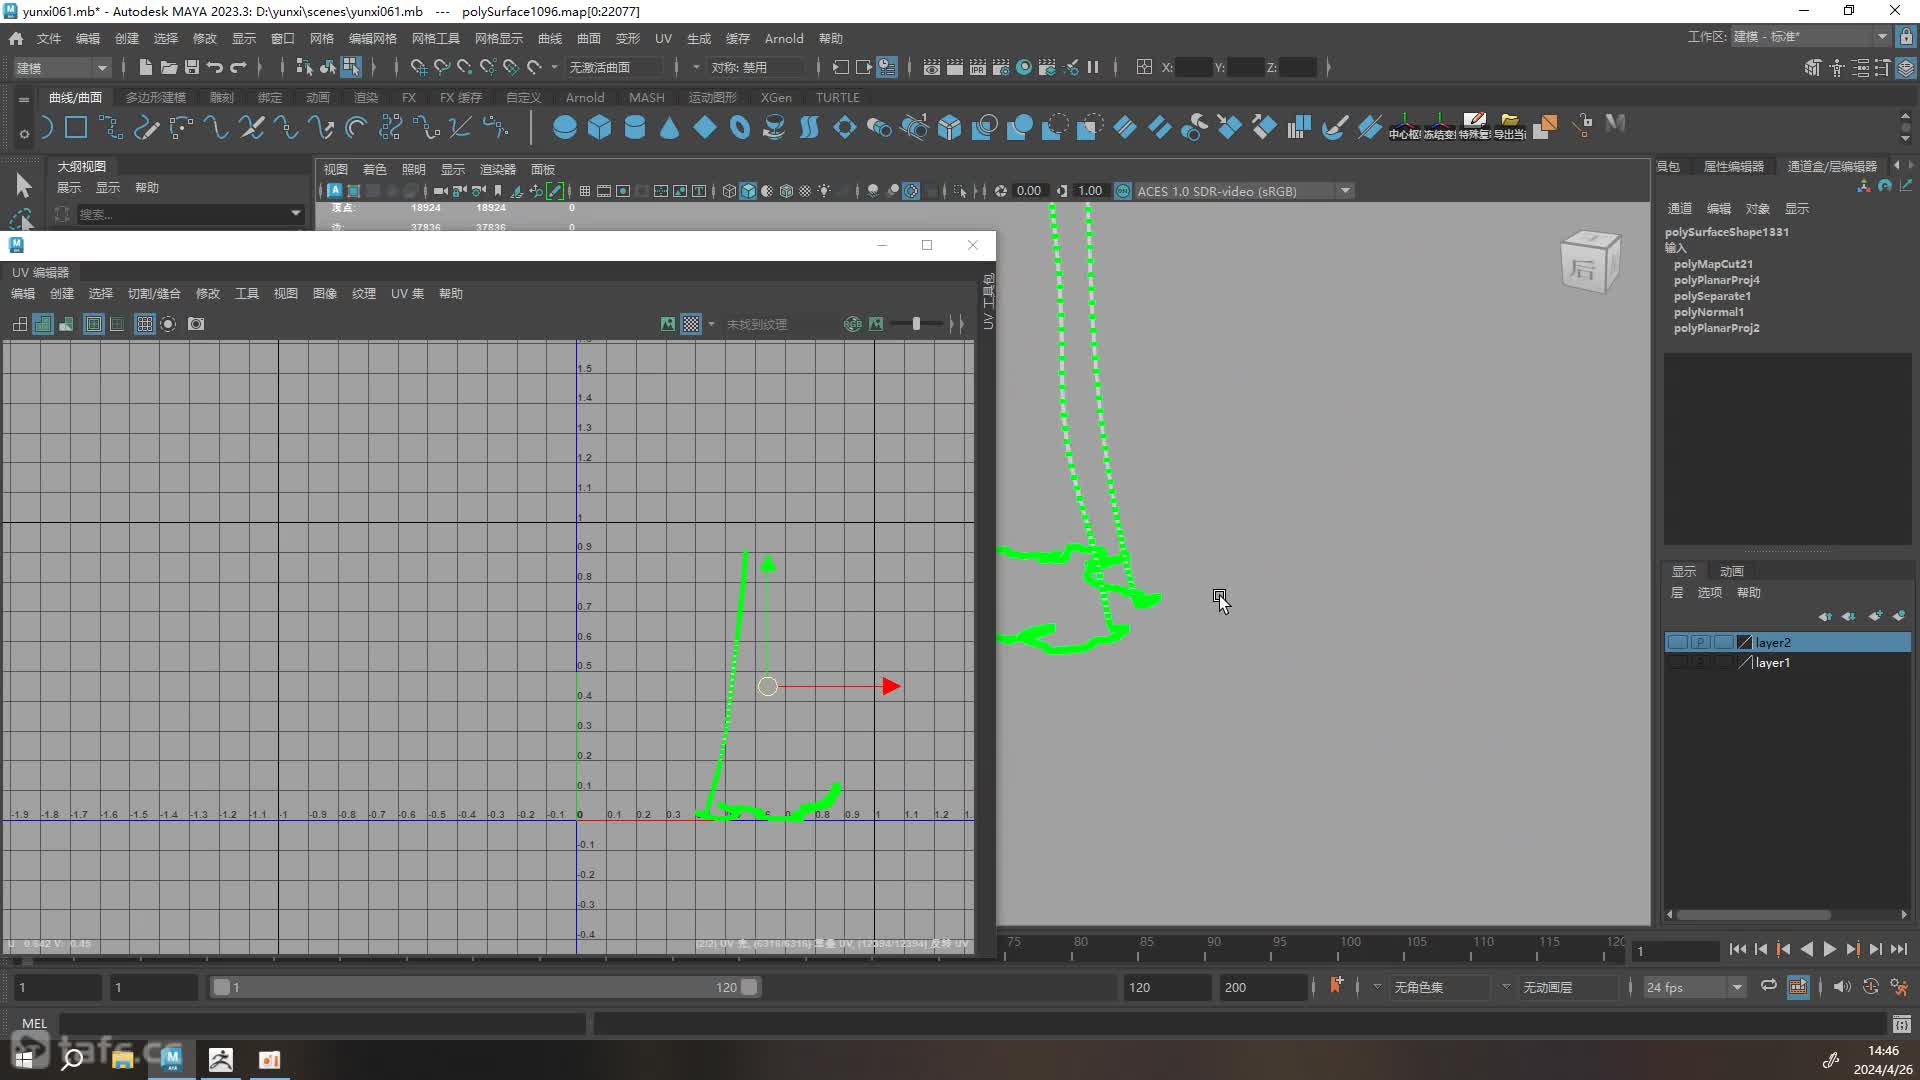
Task: Toggle UV editor grid display
Action: pyautogui.click(x=145, y=324)
